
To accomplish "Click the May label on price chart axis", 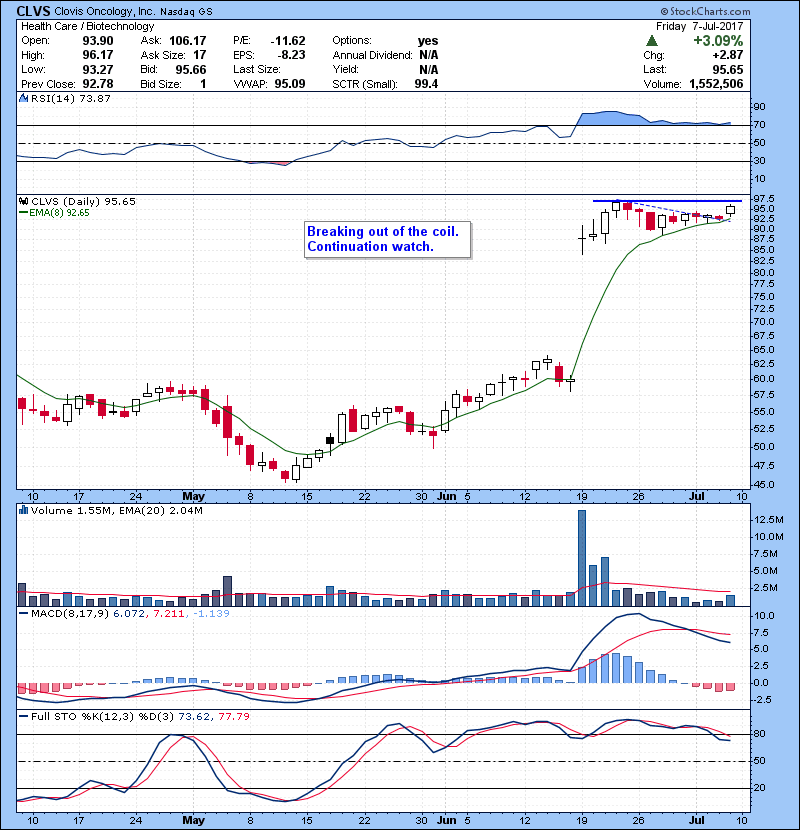I will 193,497.
